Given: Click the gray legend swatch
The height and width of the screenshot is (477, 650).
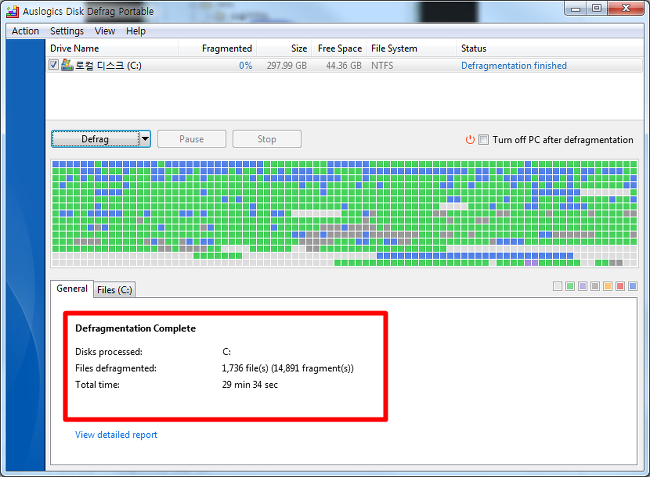Looking at the screenshot, I should 595,286.
